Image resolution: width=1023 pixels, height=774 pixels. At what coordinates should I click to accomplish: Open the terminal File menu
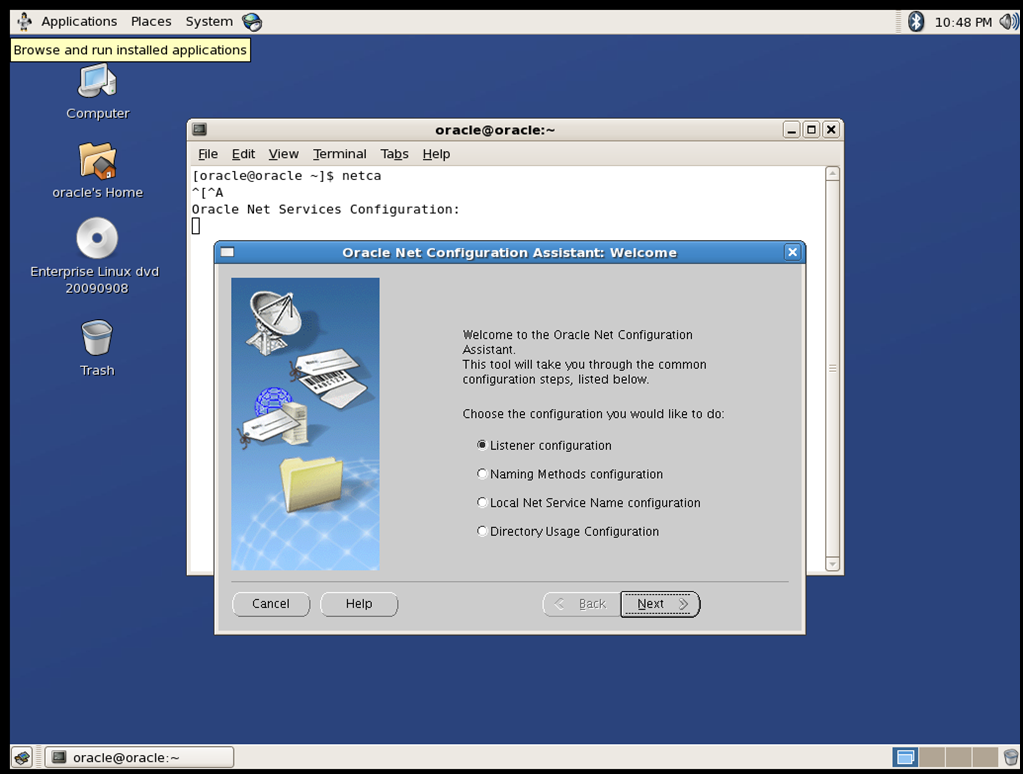coord(207,154)
